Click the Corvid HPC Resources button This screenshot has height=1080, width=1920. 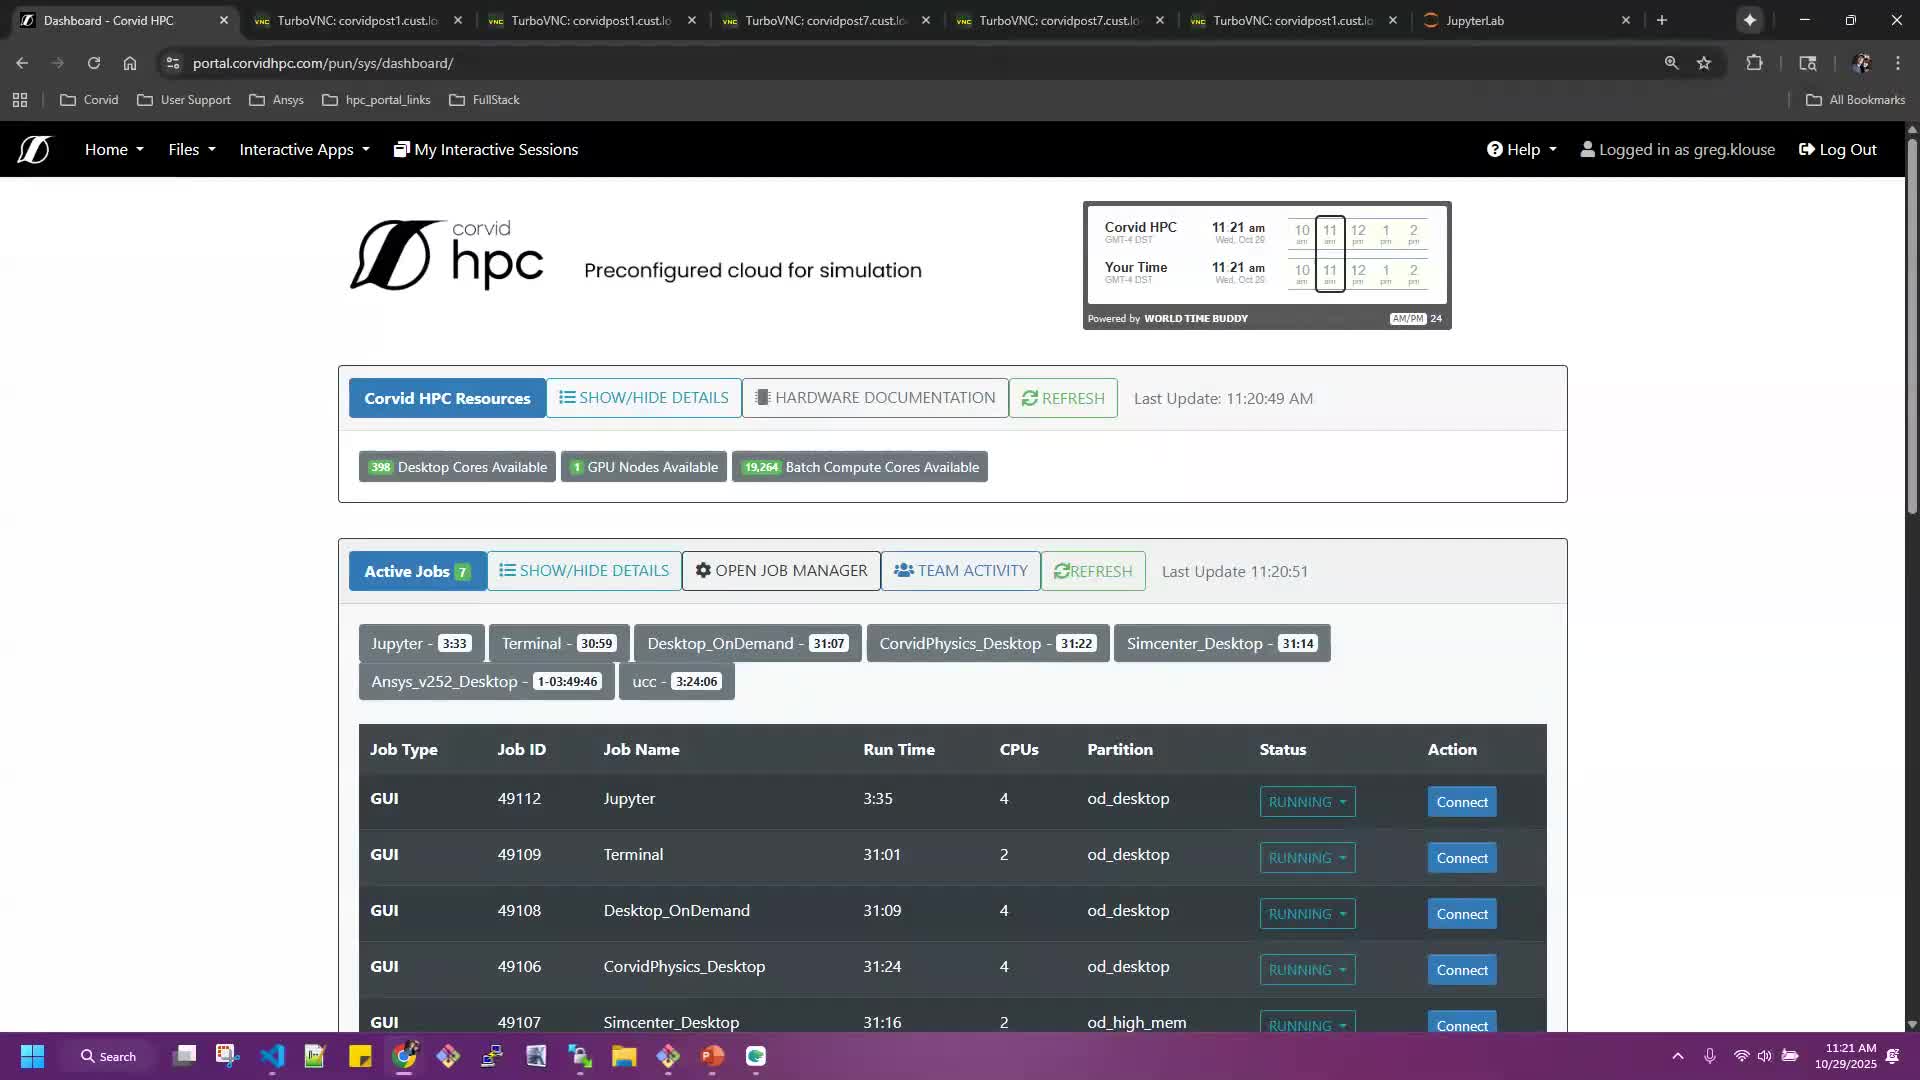[x=447, y=398]
